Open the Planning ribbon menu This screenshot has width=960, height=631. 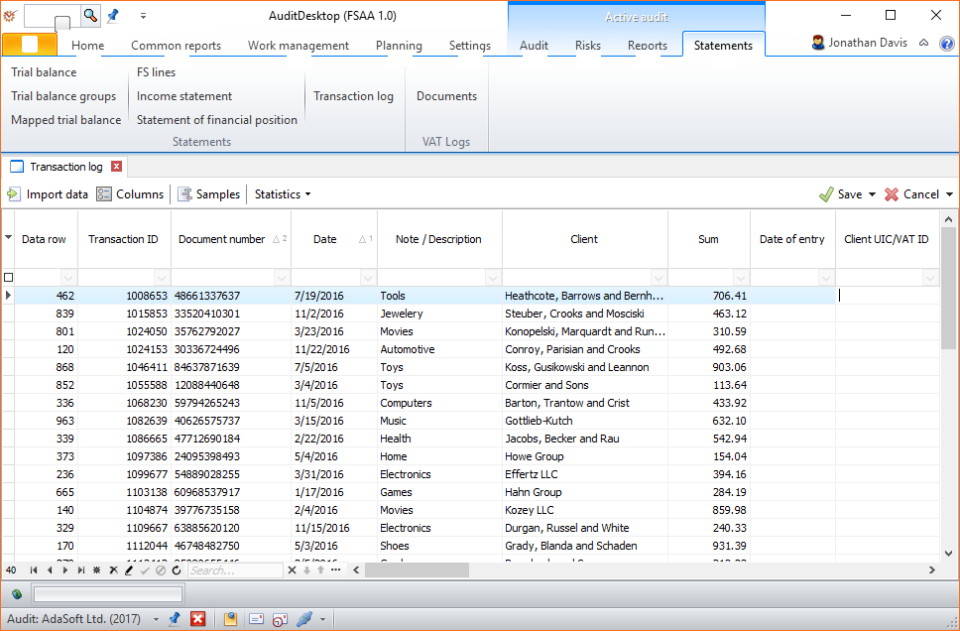point(398,45)
